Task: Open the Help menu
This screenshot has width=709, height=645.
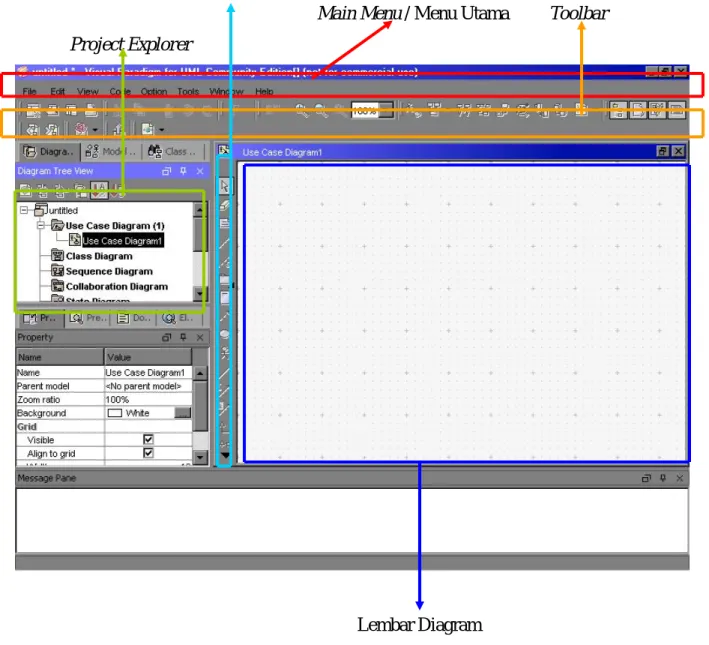Action: 264,91
